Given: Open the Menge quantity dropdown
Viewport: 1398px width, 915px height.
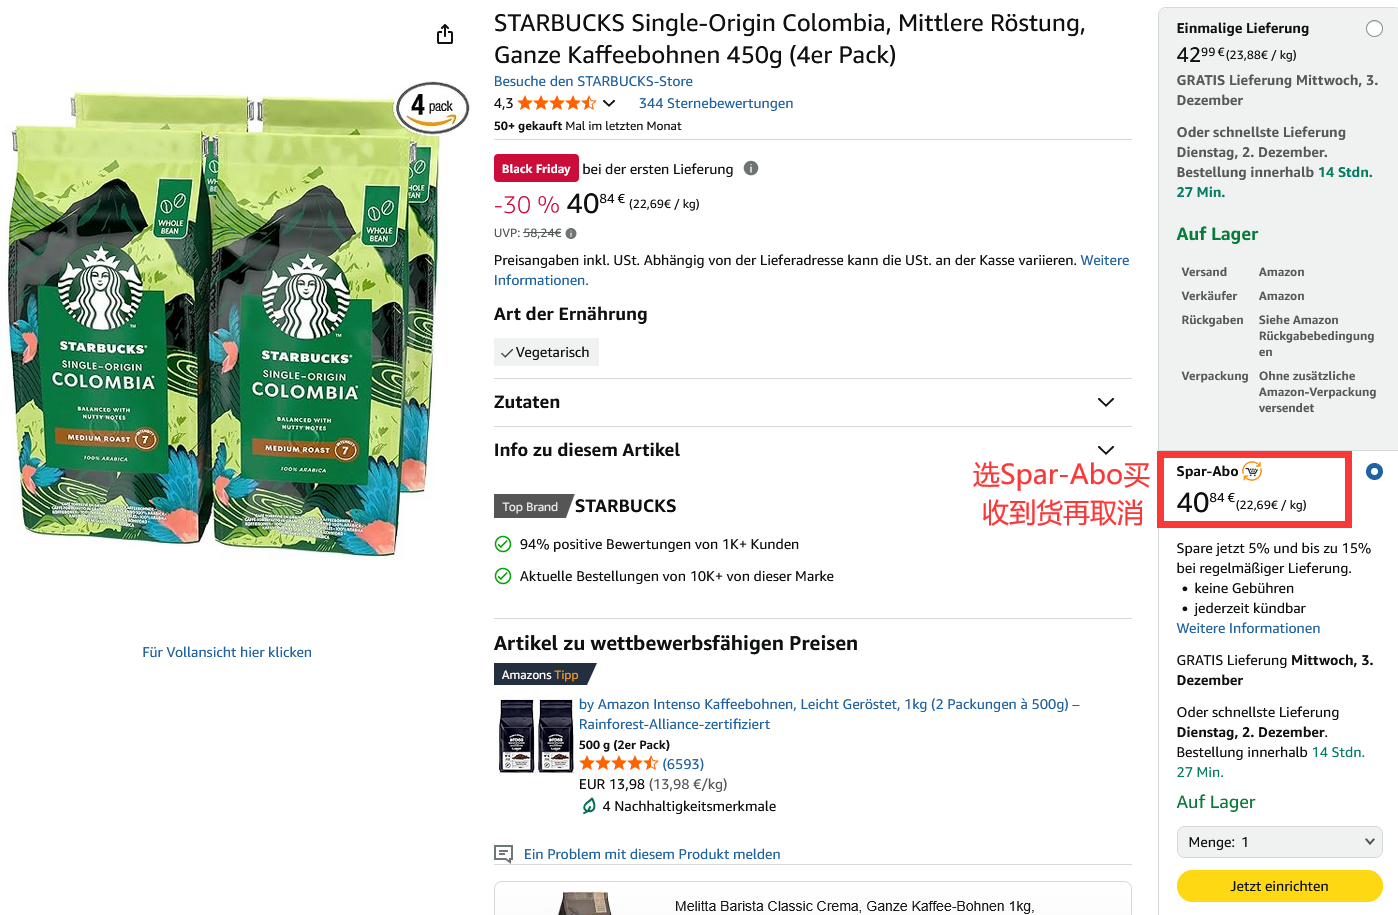Looking at the screenshot, I should point(1279,842).
